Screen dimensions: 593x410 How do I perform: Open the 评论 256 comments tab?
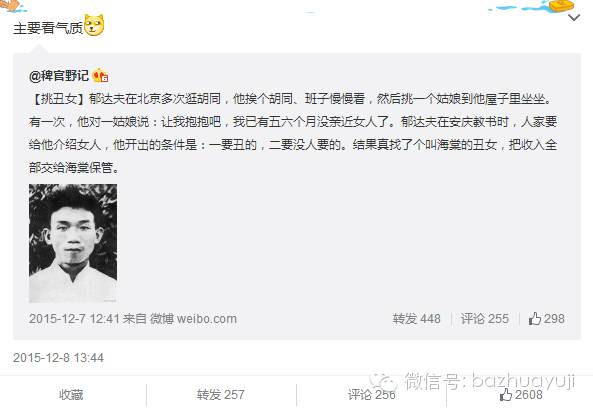click(371, 395)
